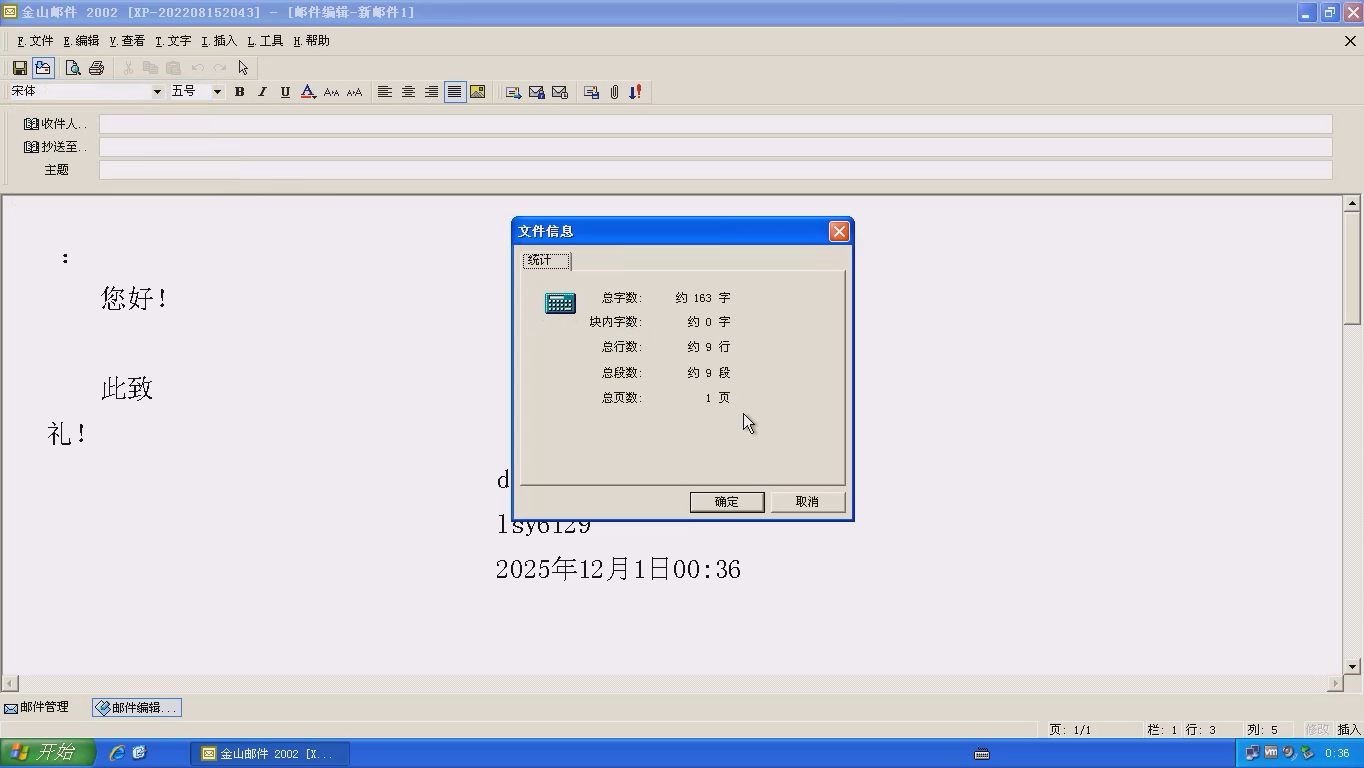This screenshot has height=768, width=1364.
Task: Click in the 收件人 recipient field
Action: click(x=716, y=124)
